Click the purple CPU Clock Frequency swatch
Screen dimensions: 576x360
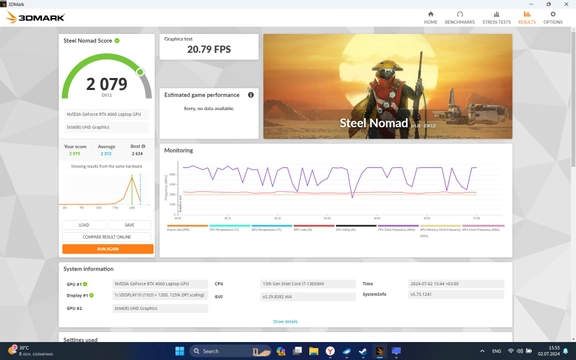point(398,226)
